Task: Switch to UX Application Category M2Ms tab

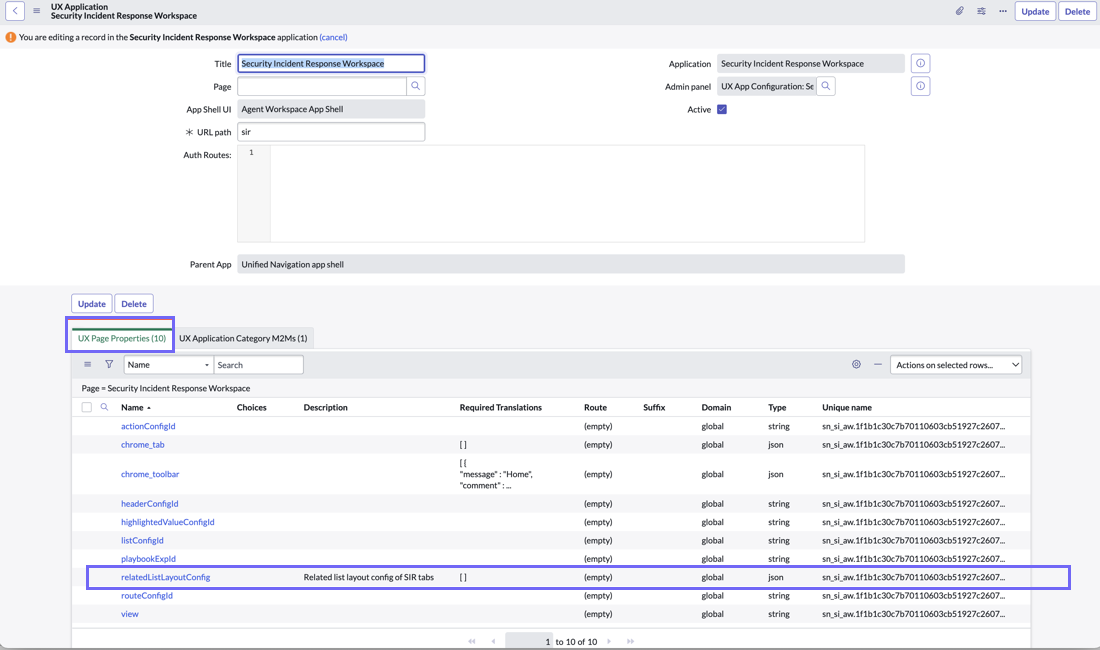Action: pyautogui.click(x=243, y=338)
